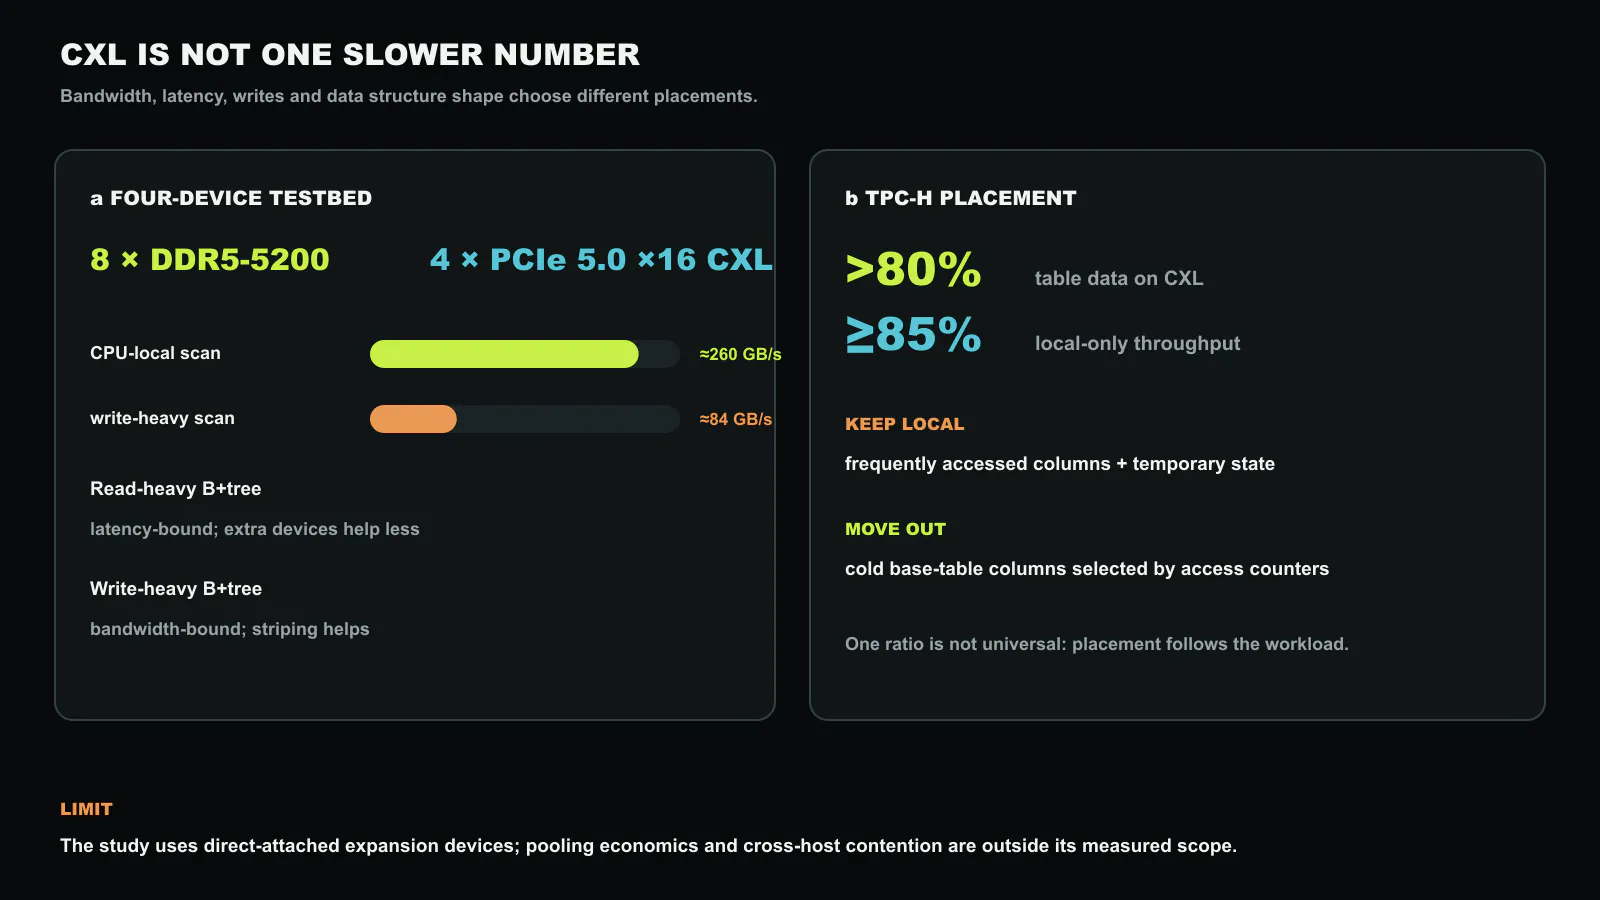This screenshot has height=900, width=1600.
Task: Select the '≈260 GB/s' value label
Action: (740, 354)
